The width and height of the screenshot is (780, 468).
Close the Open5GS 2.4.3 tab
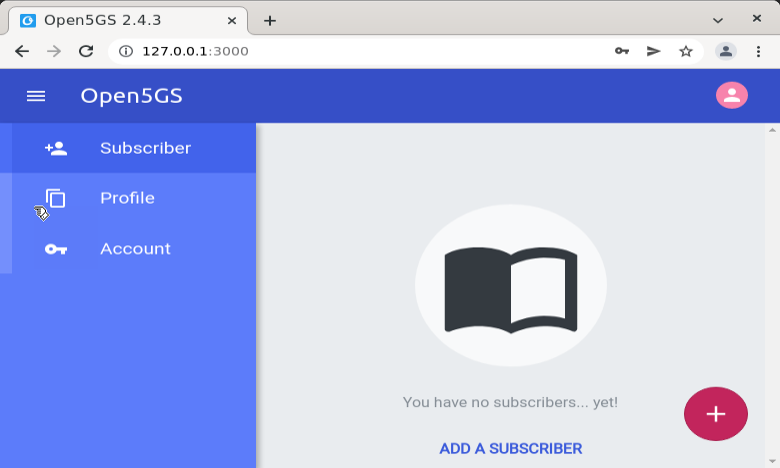[x=232, y=20]
